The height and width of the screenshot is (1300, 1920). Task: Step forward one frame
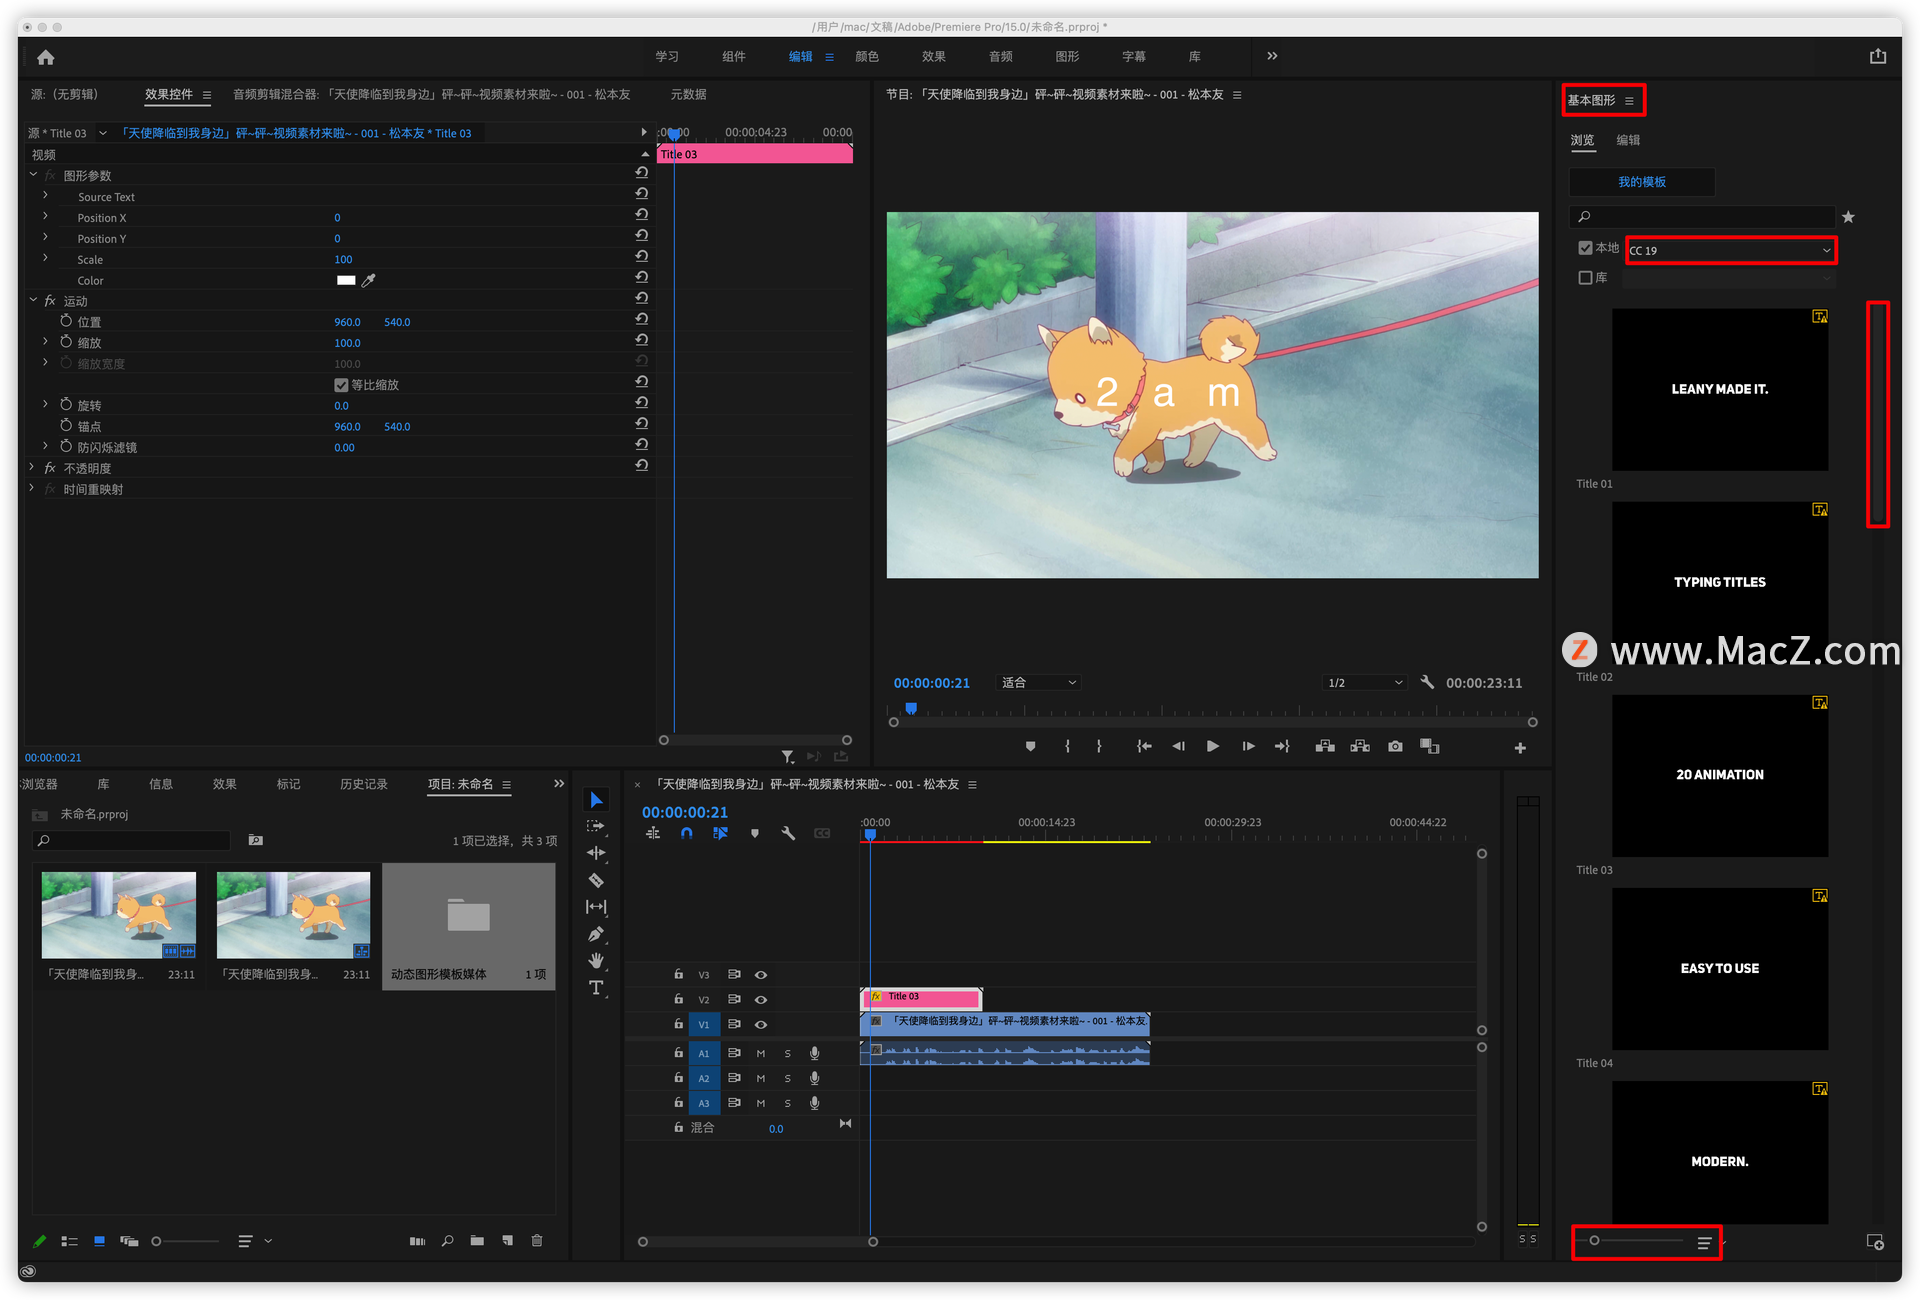click(x=1248, y=746)
